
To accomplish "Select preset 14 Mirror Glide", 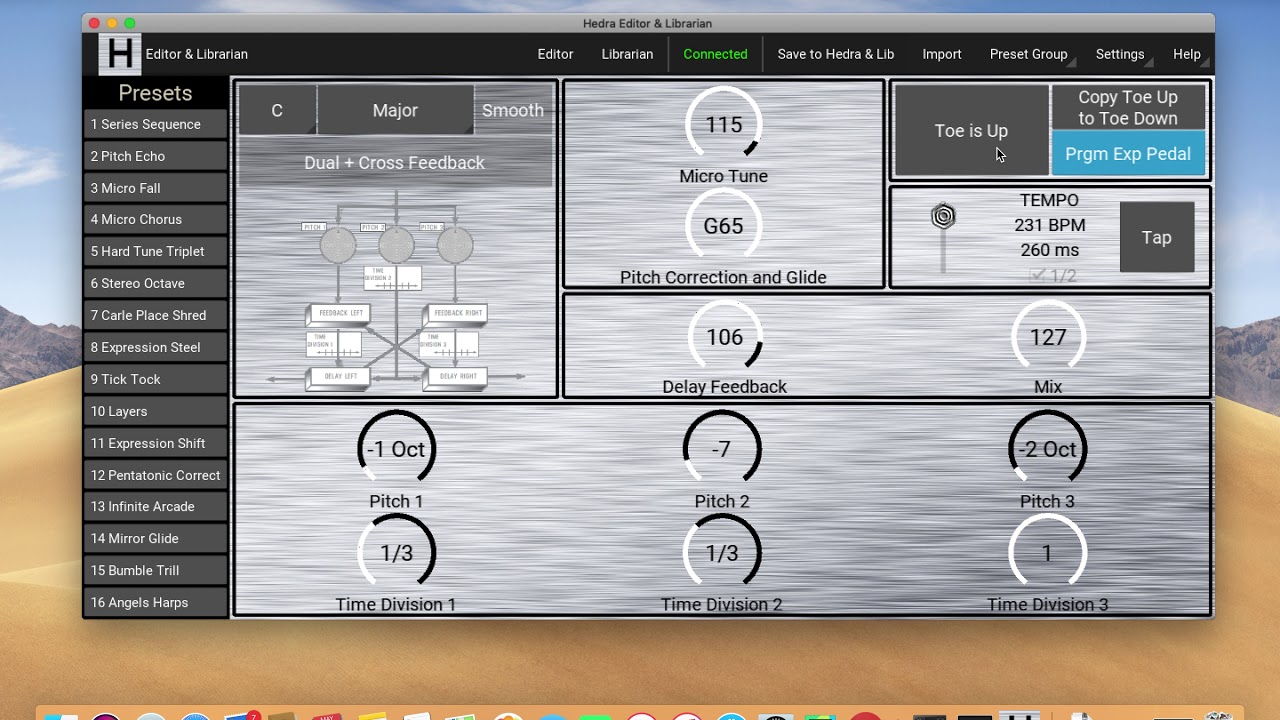I will point(156,538).
